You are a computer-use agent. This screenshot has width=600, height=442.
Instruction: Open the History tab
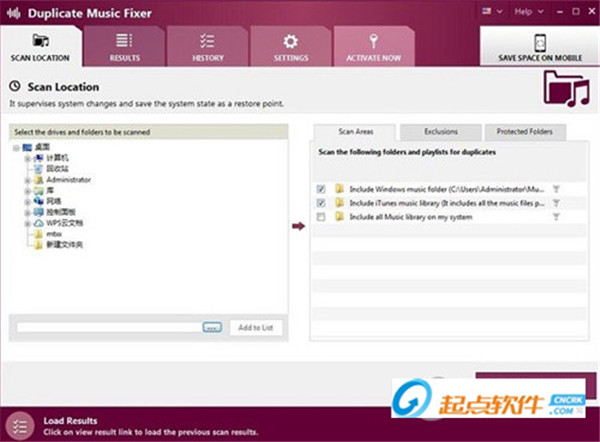(208, 47)
